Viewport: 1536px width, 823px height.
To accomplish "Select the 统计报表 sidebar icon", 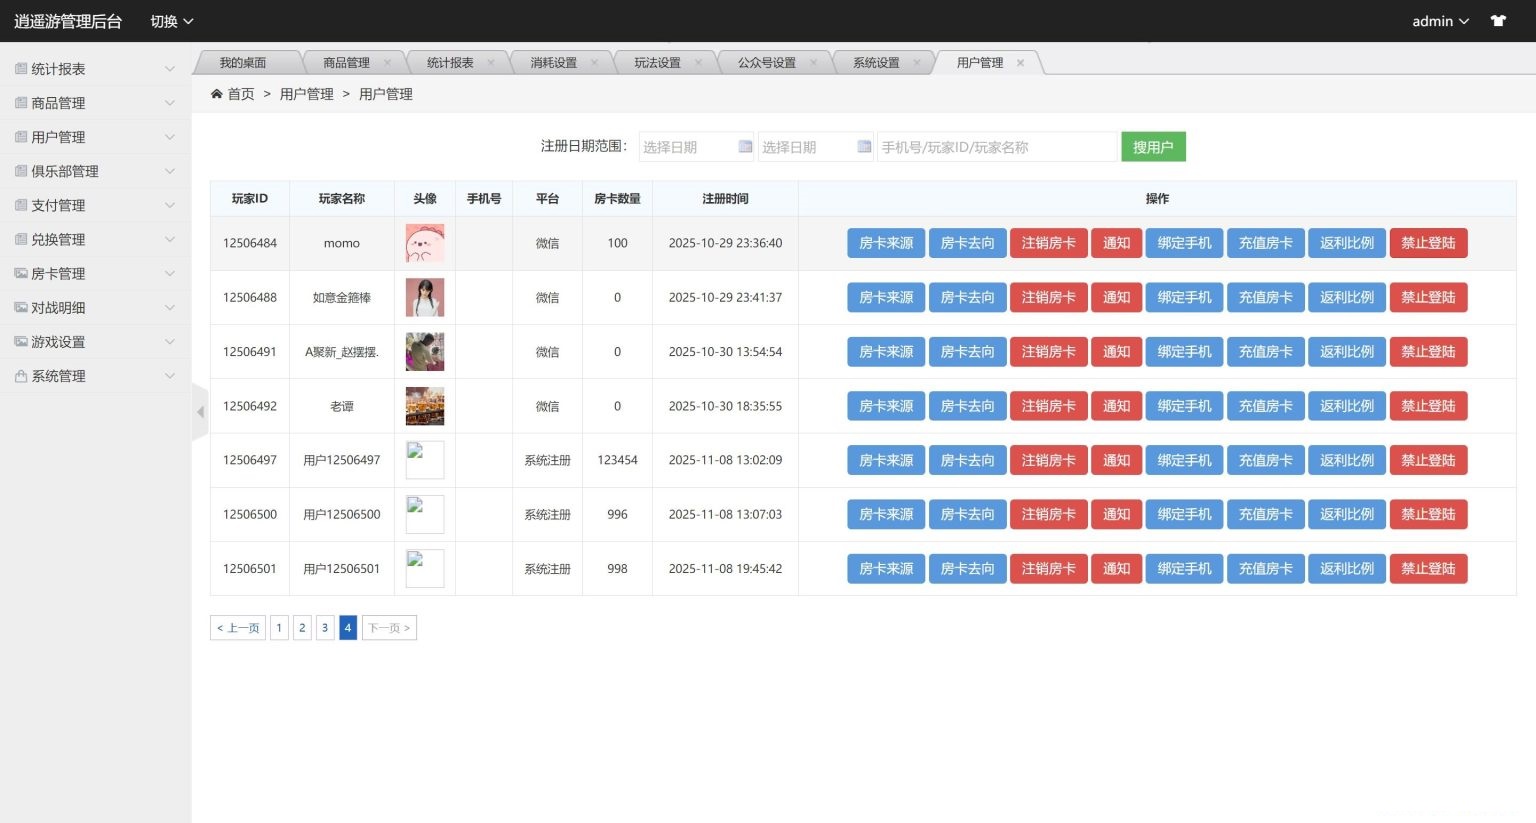I will click(x=19, y=68).
